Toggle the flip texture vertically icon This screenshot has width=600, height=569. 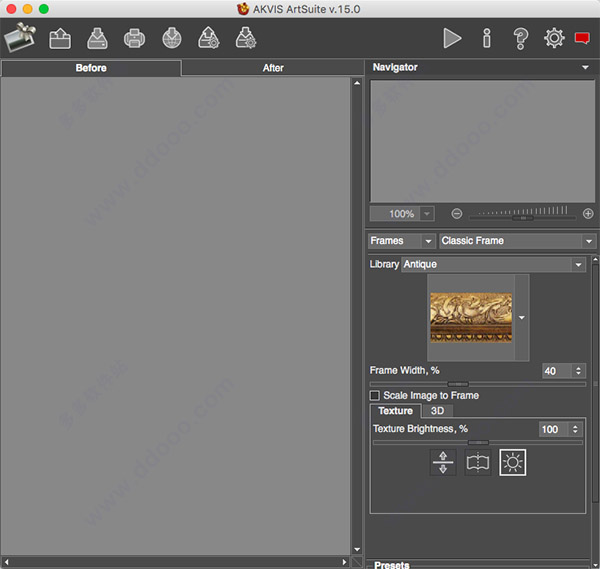pyautogui.click(x=443, y=462)
